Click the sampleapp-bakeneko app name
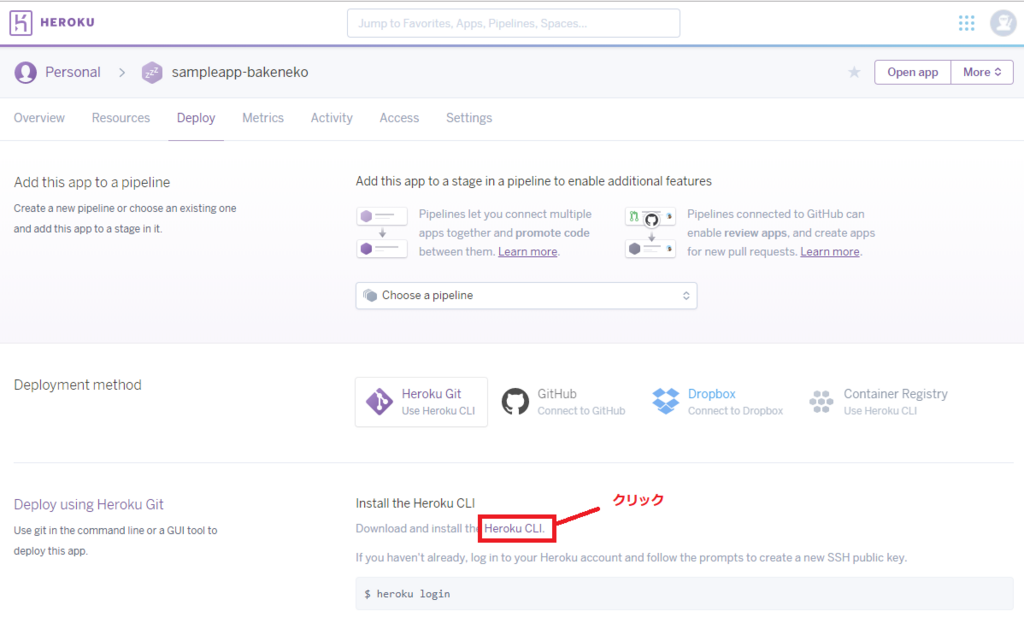The width and height of the screenshot is (1024, 623). tap(240, 72)
